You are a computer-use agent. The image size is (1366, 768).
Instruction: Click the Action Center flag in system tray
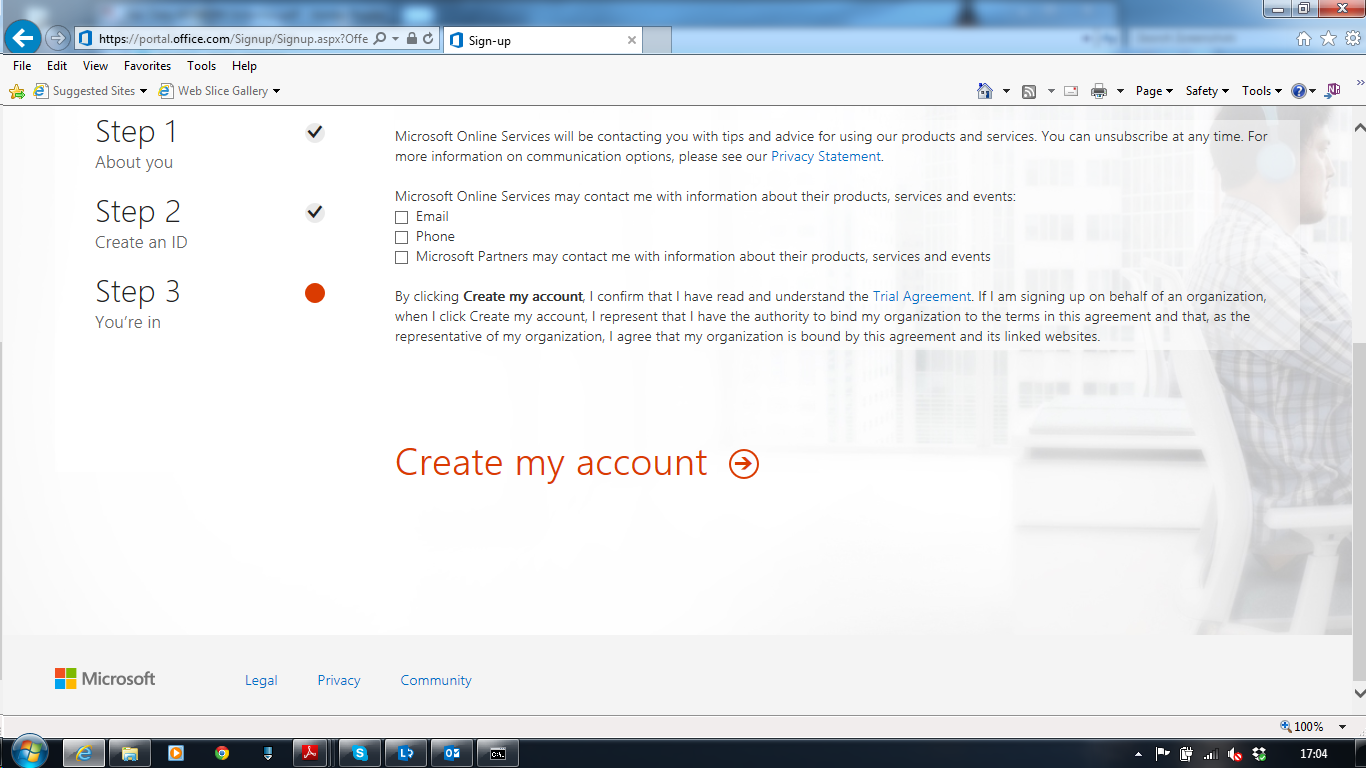(1163, 754)
